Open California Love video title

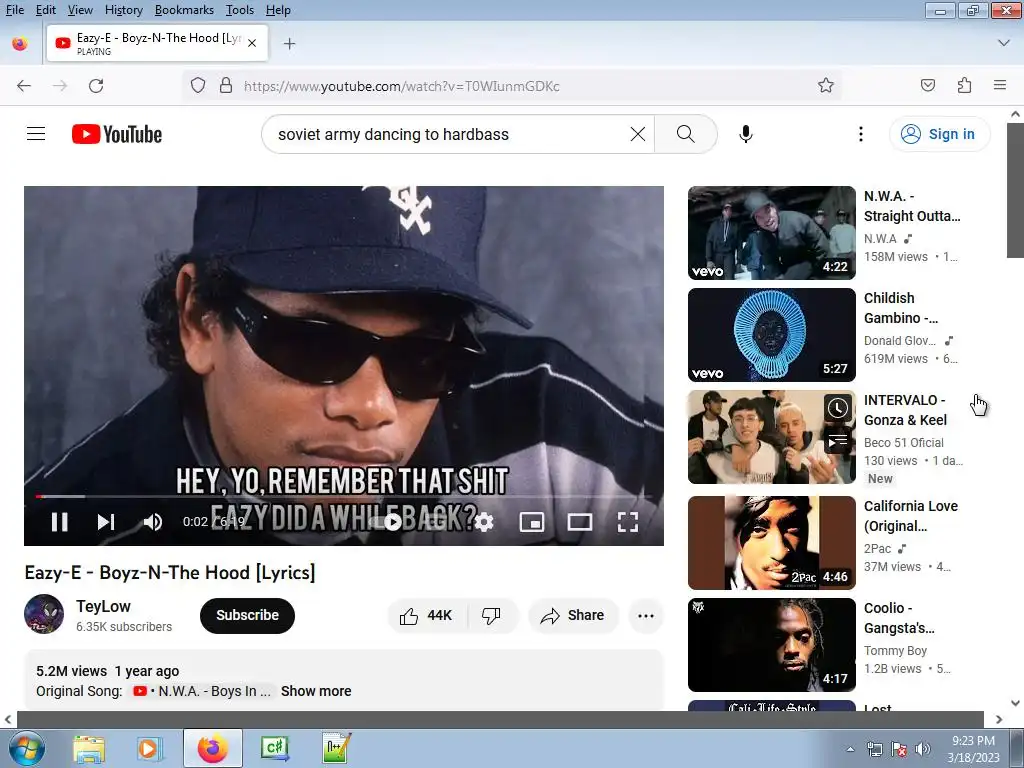[910, 516]
